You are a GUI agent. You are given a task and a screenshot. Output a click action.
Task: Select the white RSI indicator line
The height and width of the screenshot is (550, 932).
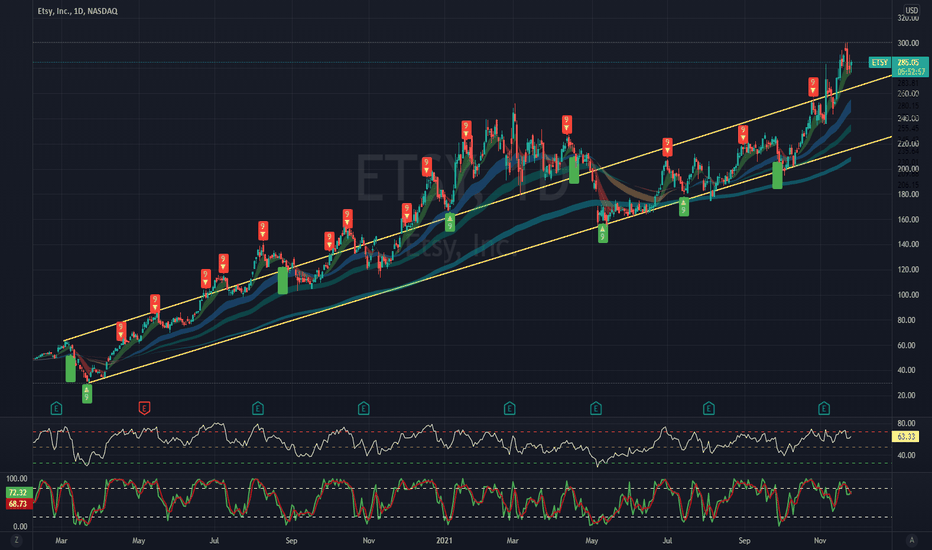pyautogui.click(x=440, y=443)
